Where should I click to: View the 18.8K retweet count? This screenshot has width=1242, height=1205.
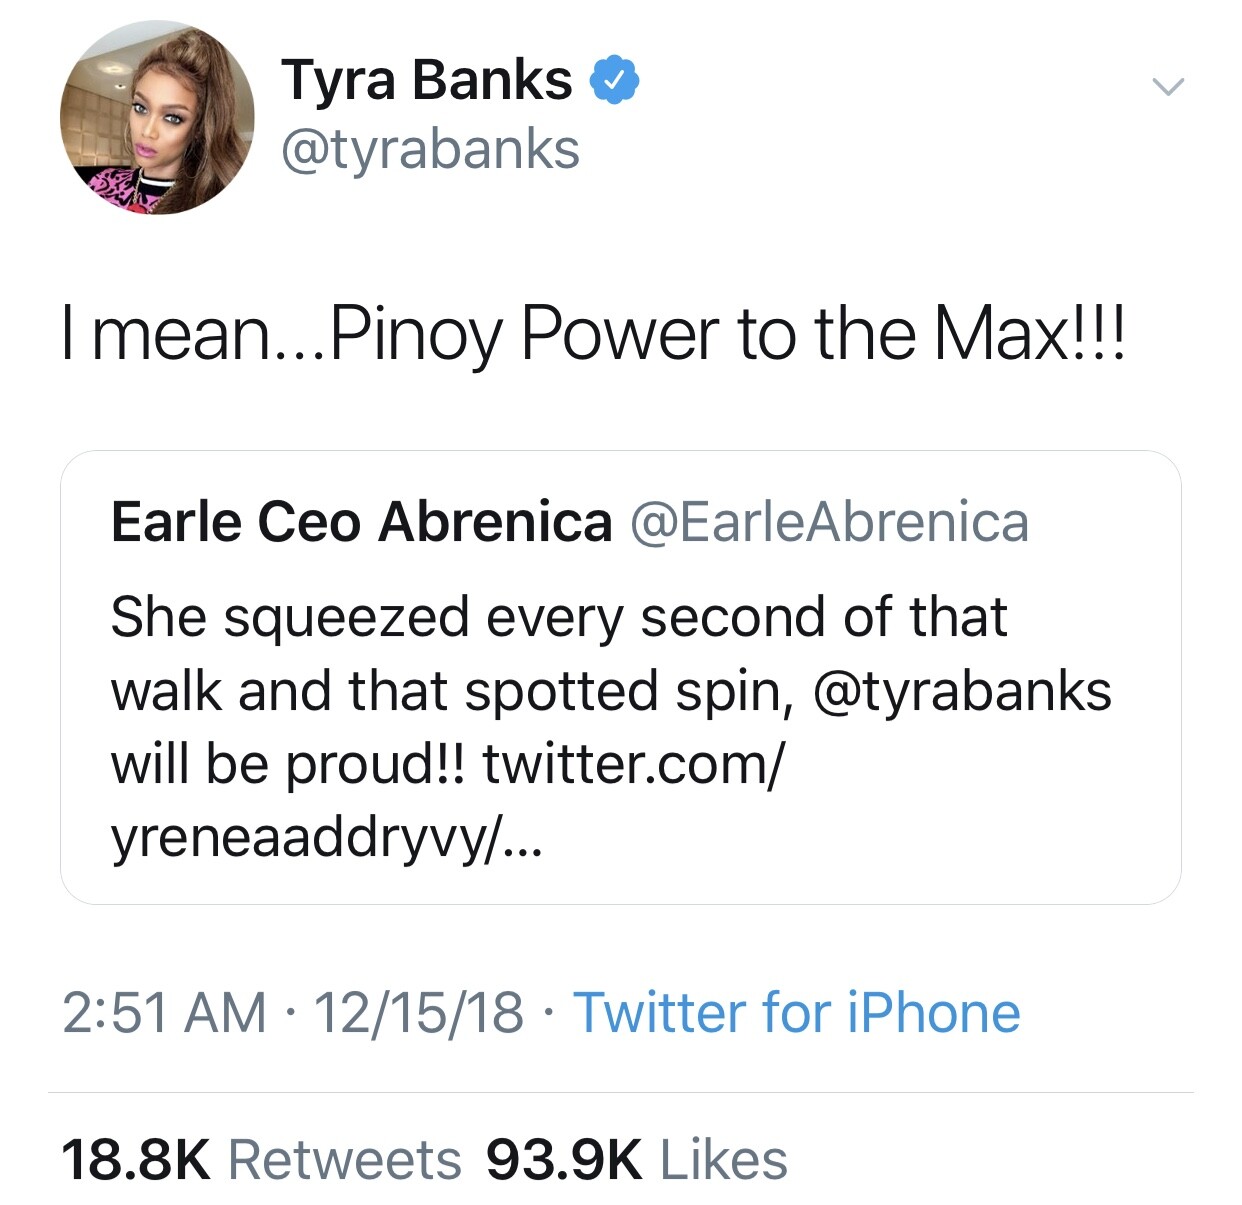point(136,1160)
